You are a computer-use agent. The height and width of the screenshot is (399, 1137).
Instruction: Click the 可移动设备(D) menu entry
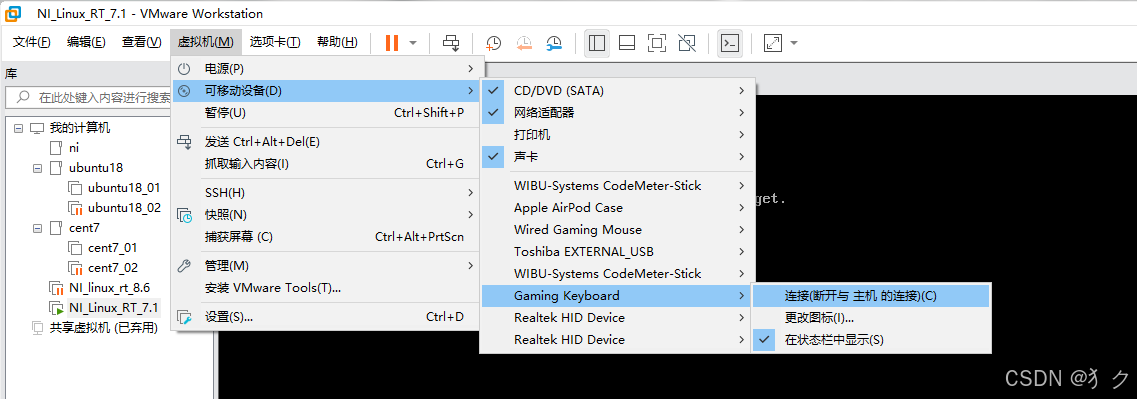tap(326, 91)
